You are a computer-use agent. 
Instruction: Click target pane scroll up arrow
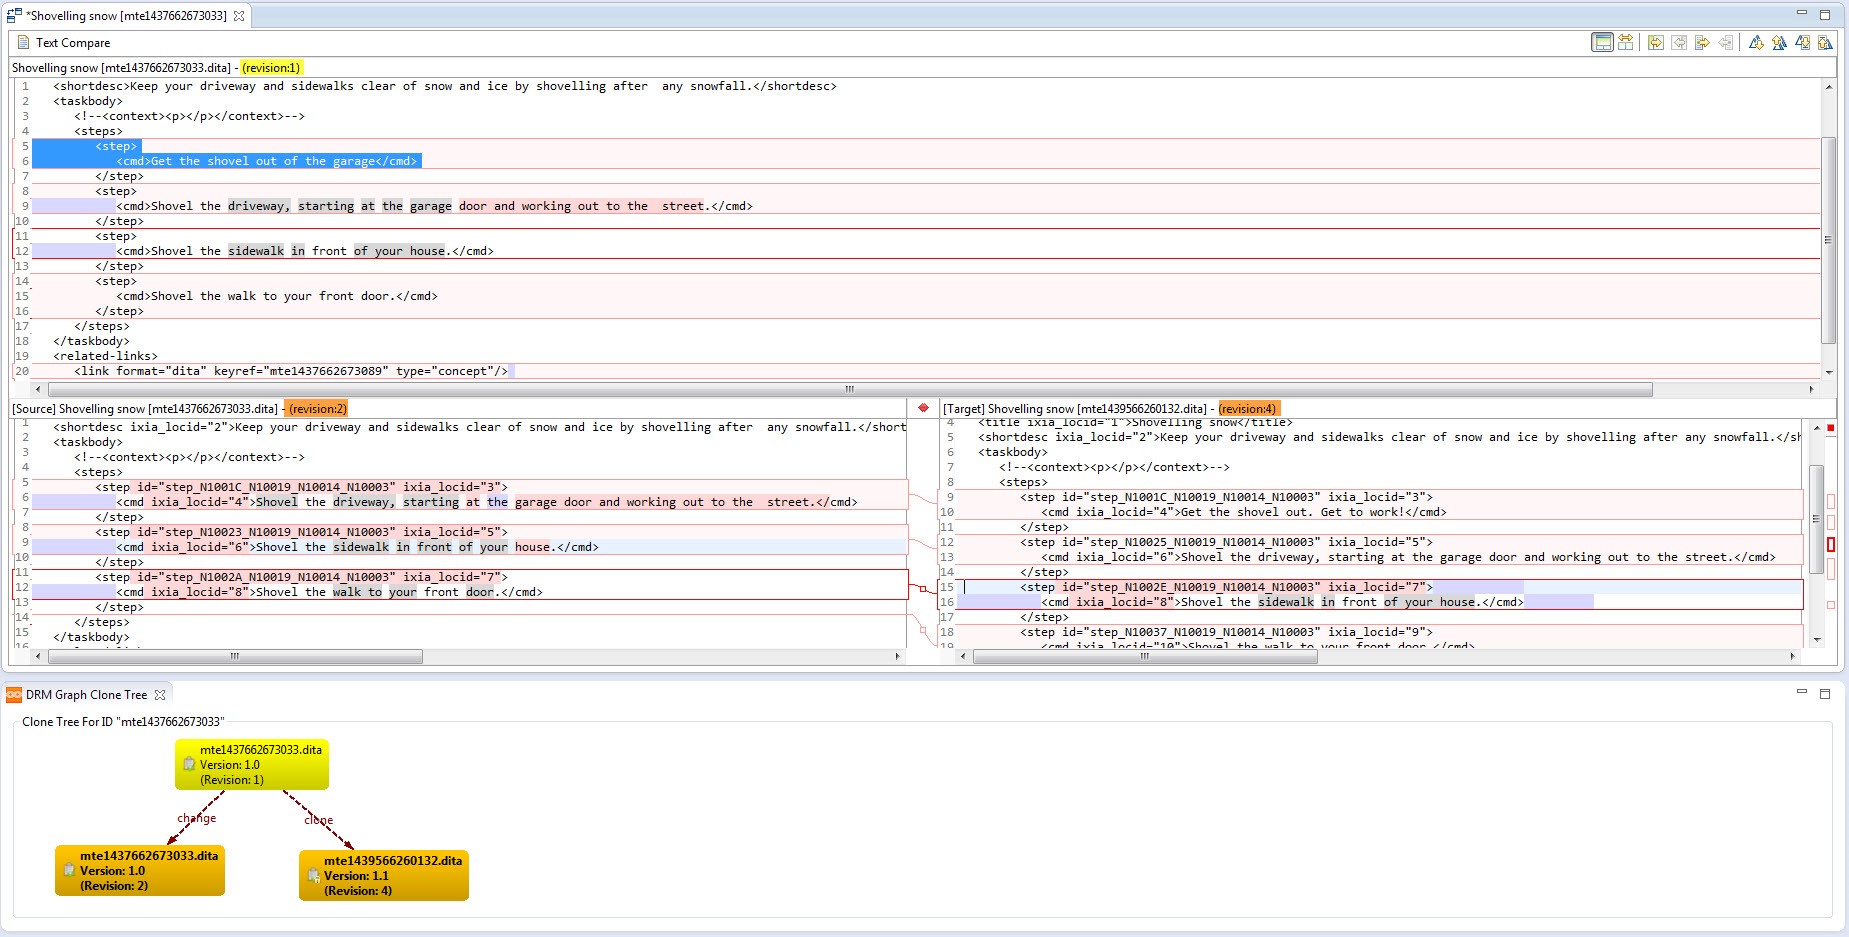pos(1817,427)
